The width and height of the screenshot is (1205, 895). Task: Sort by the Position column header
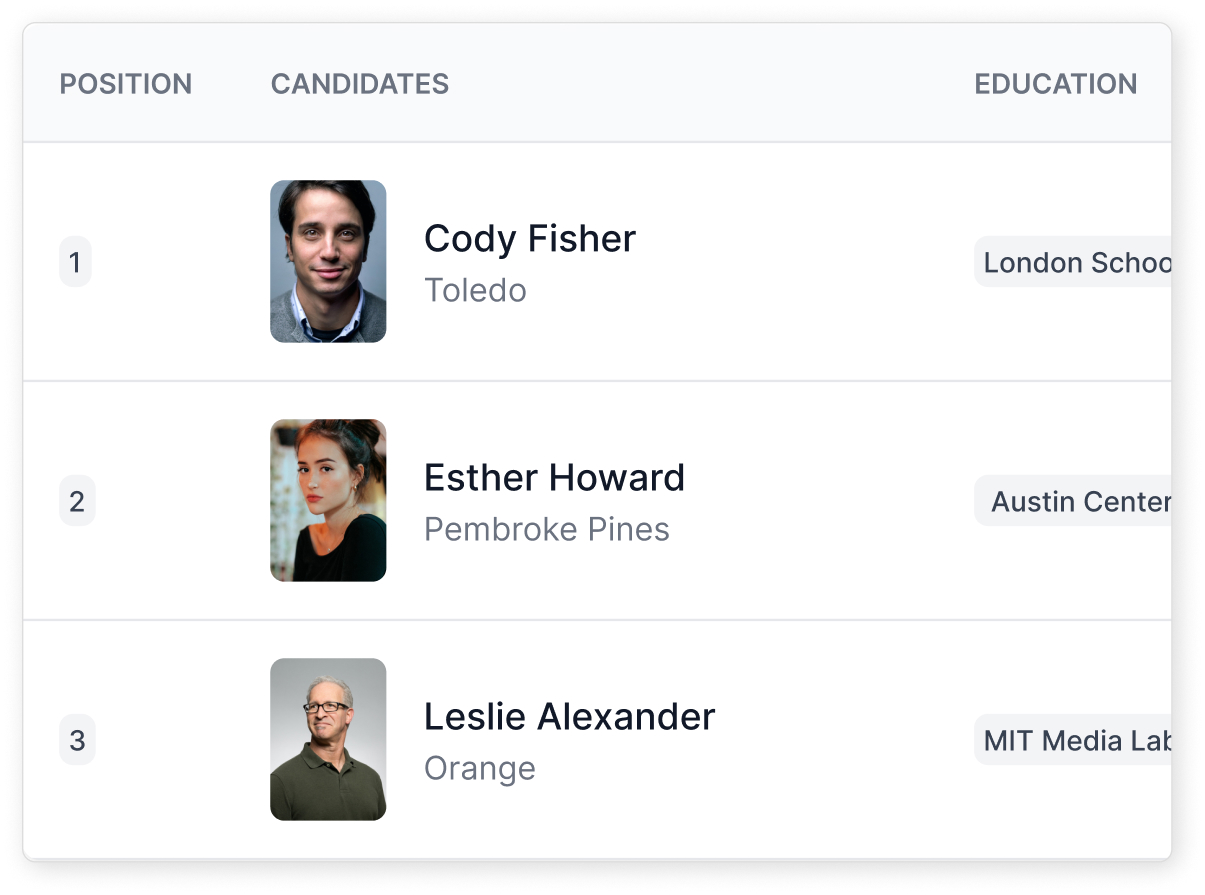coord(126,84)
